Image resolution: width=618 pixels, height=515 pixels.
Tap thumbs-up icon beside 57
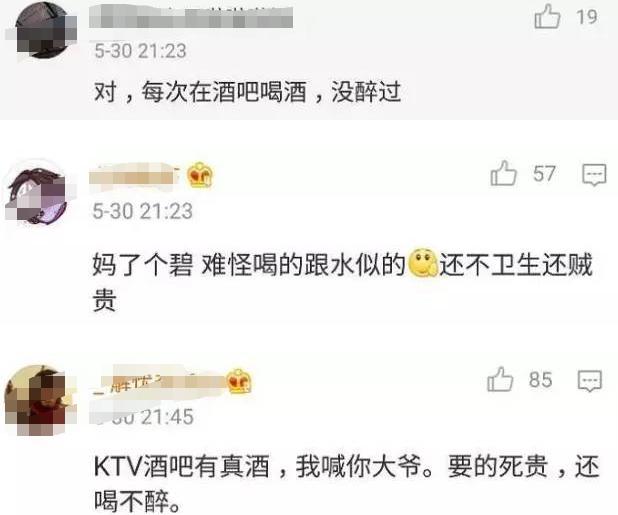[503, 173]
